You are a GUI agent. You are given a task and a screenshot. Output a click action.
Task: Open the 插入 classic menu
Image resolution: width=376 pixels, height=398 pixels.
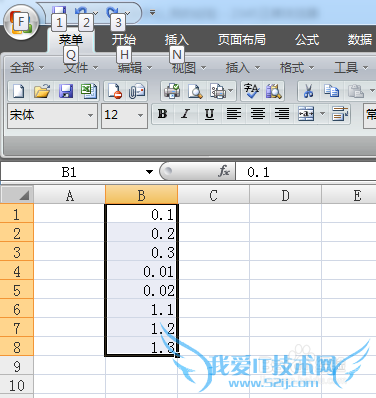point(243,68)
